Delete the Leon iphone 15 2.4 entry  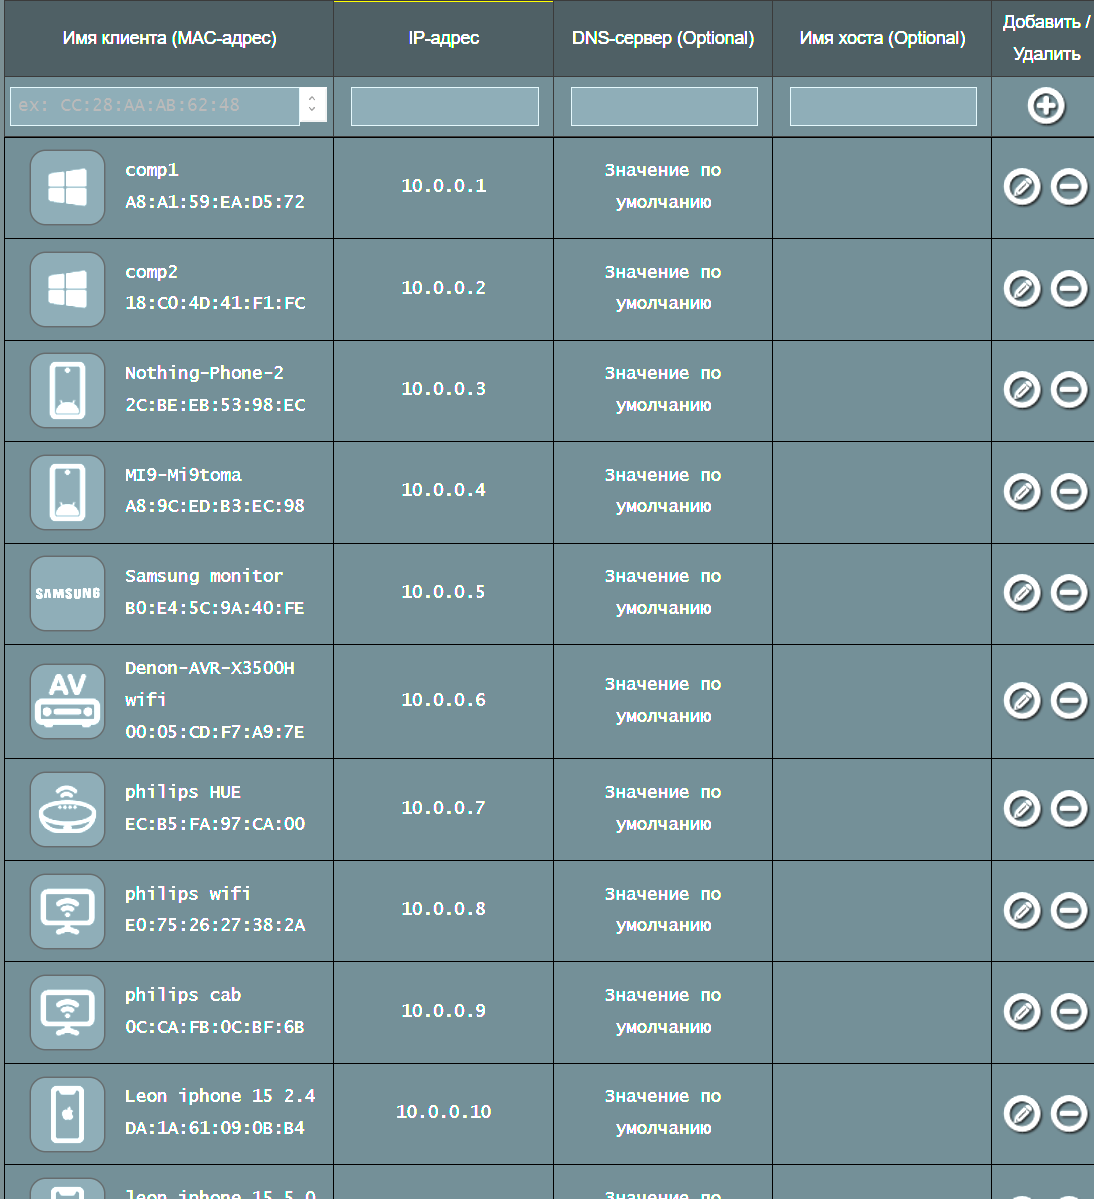(x=1069, y=1113)
